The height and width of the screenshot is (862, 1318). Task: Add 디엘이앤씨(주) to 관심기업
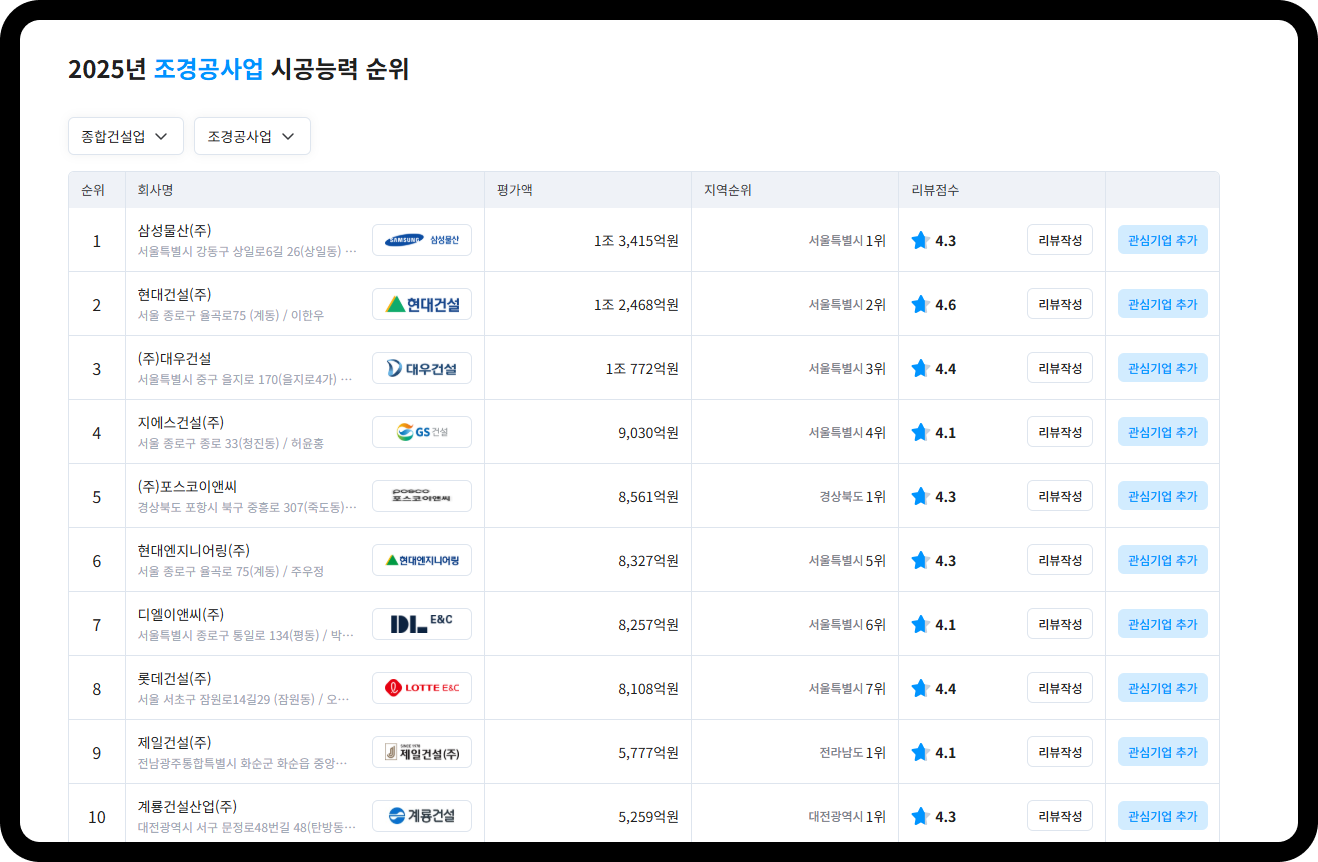[1163, 624]
